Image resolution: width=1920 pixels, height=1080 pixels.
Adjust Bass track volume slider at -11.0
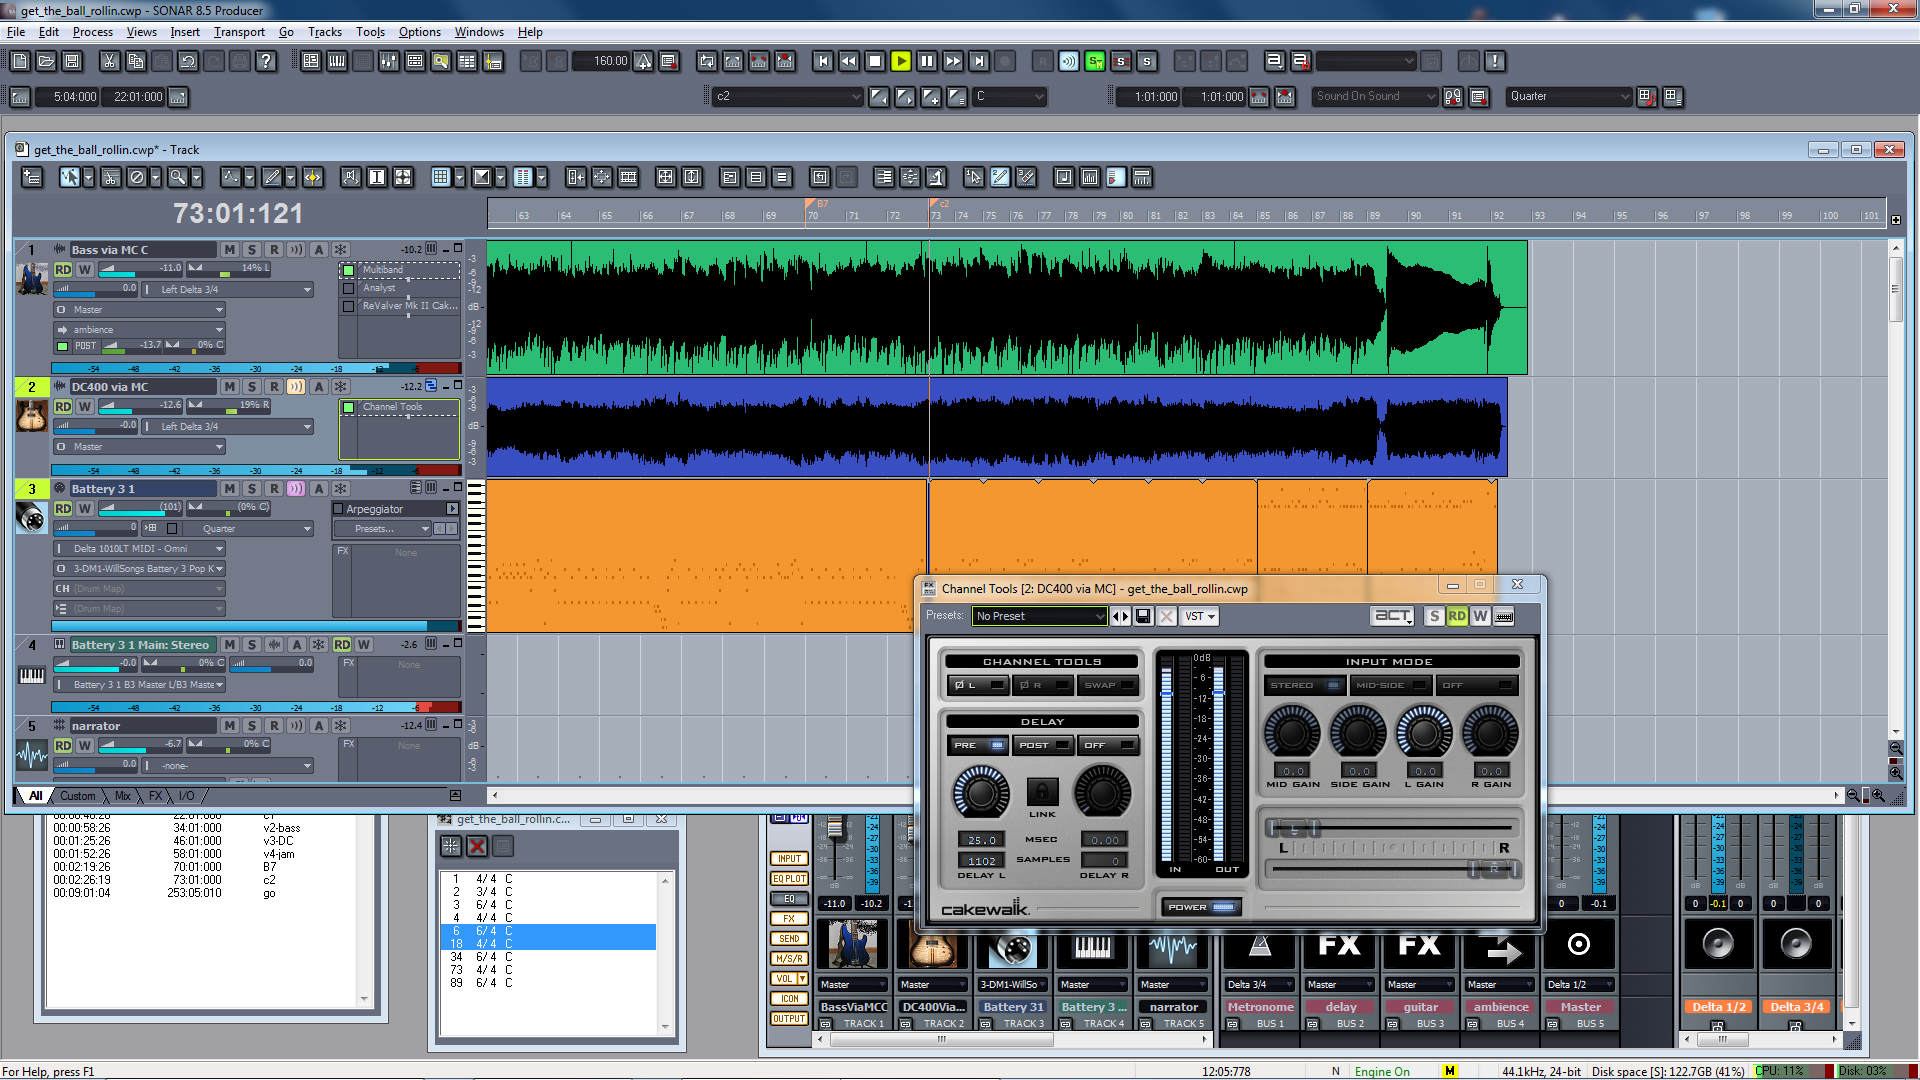click(x=143, y=269)
